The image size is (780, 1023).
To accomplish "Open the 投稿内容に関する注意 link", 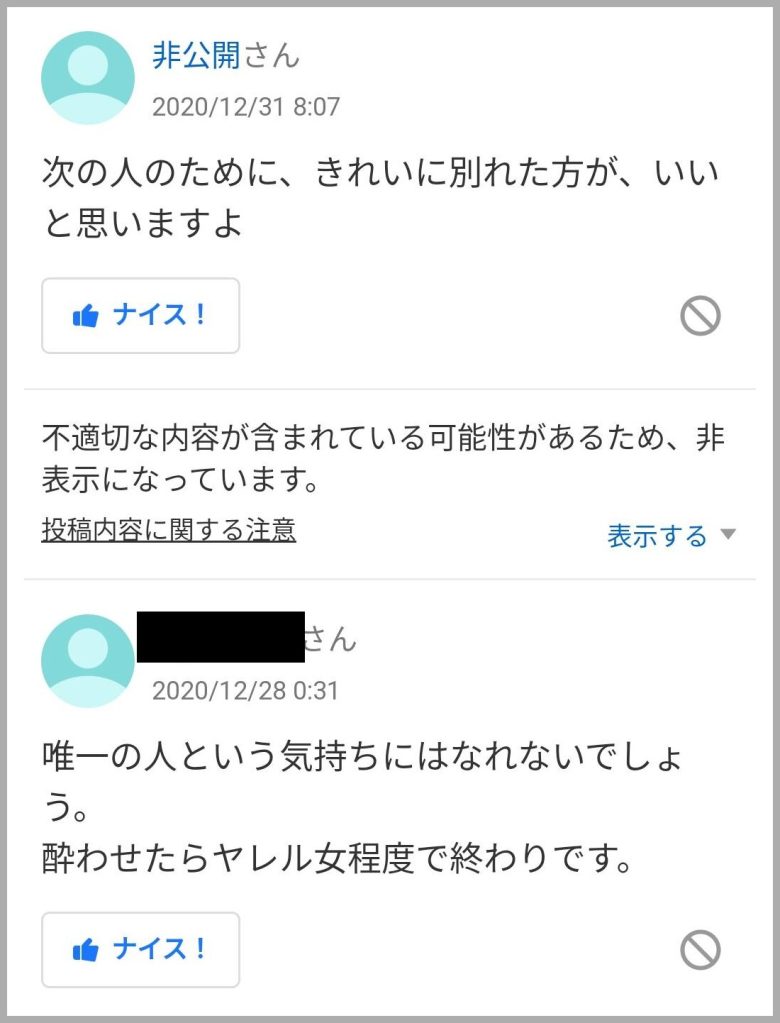I will coord(169,530).
